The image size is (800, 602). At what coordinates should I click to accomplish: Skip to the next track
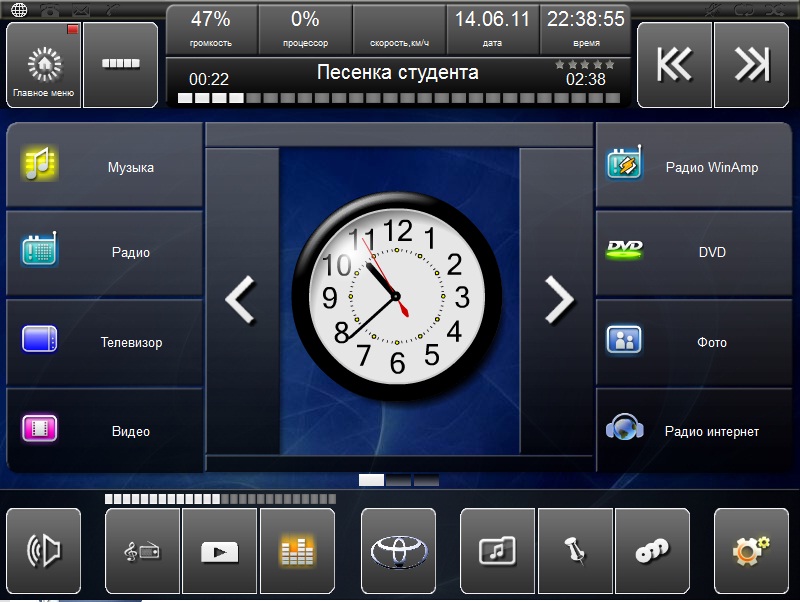click(x=752, y=65)
